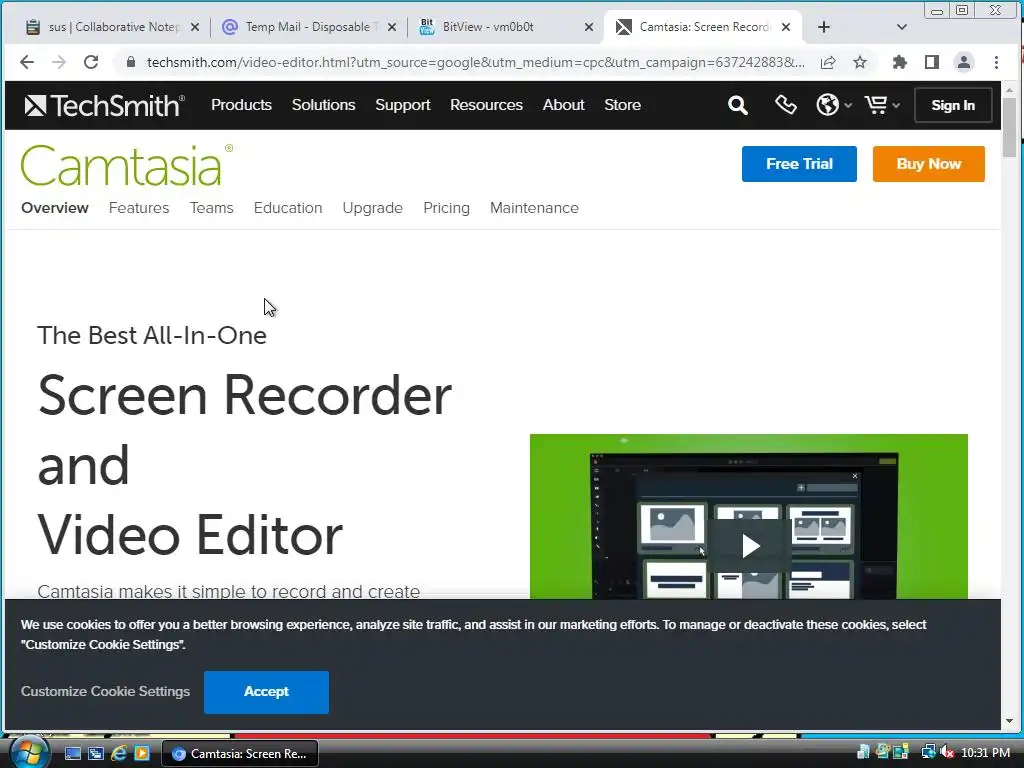Click the page scrollbar thumb
1024x768 pixels.
coord(1009,128)
